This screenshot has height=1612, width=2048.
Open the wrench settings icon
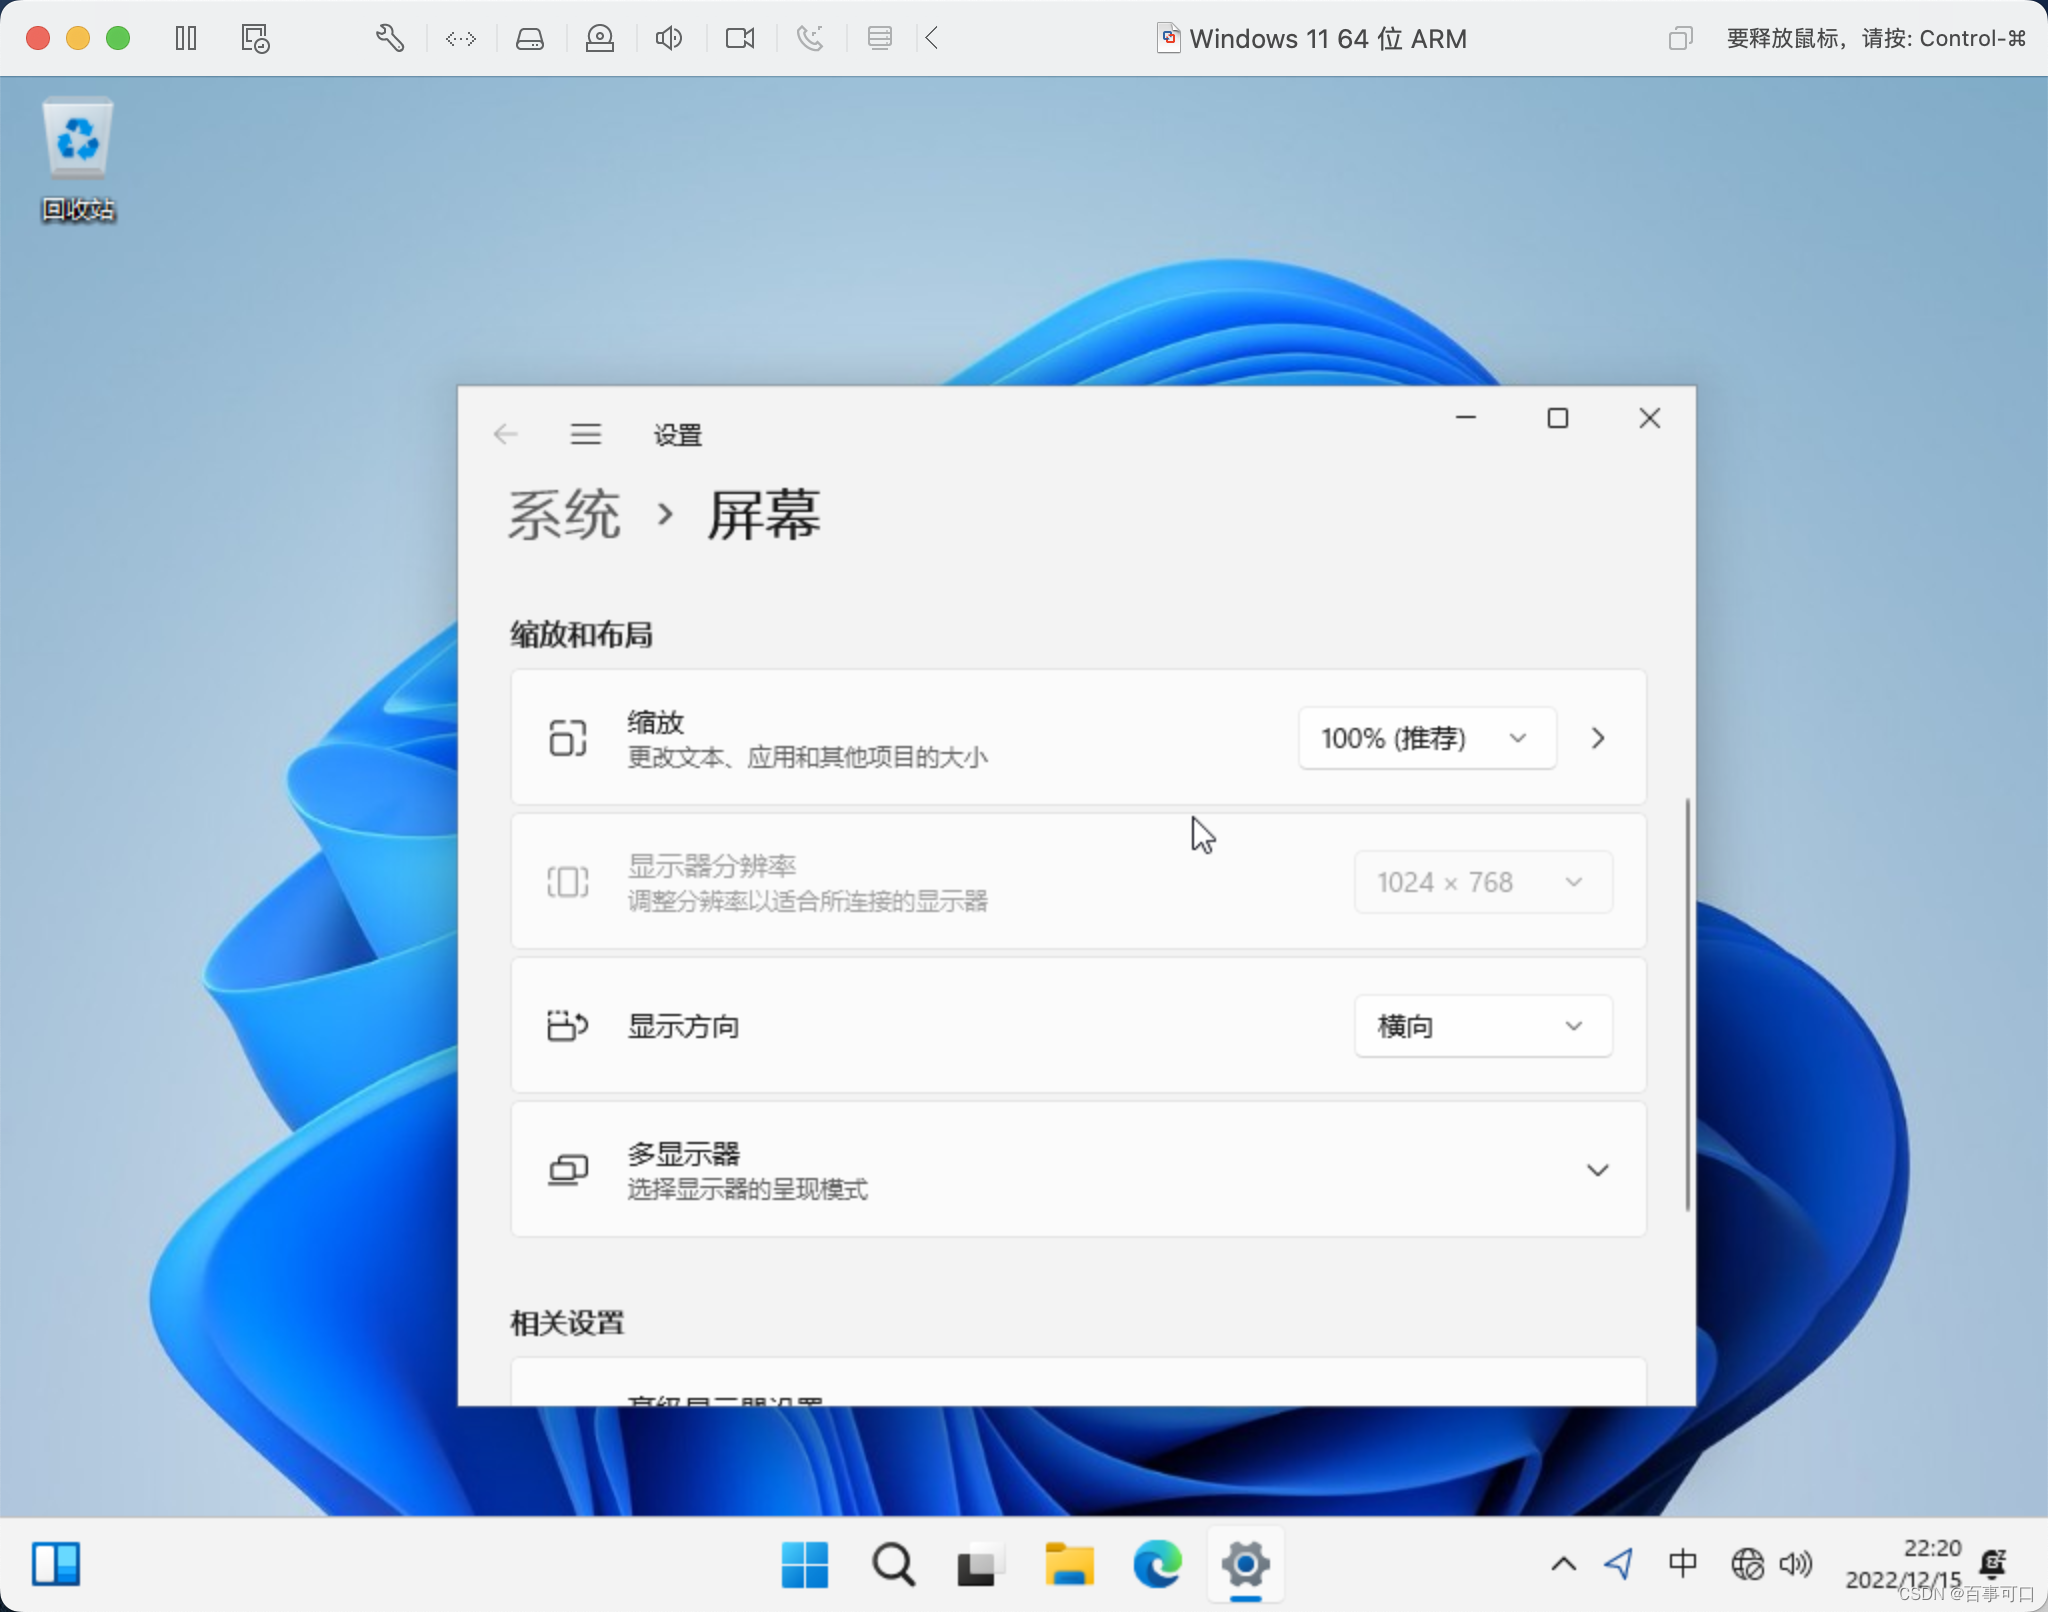pyautogui.click(x=389, y=39)
